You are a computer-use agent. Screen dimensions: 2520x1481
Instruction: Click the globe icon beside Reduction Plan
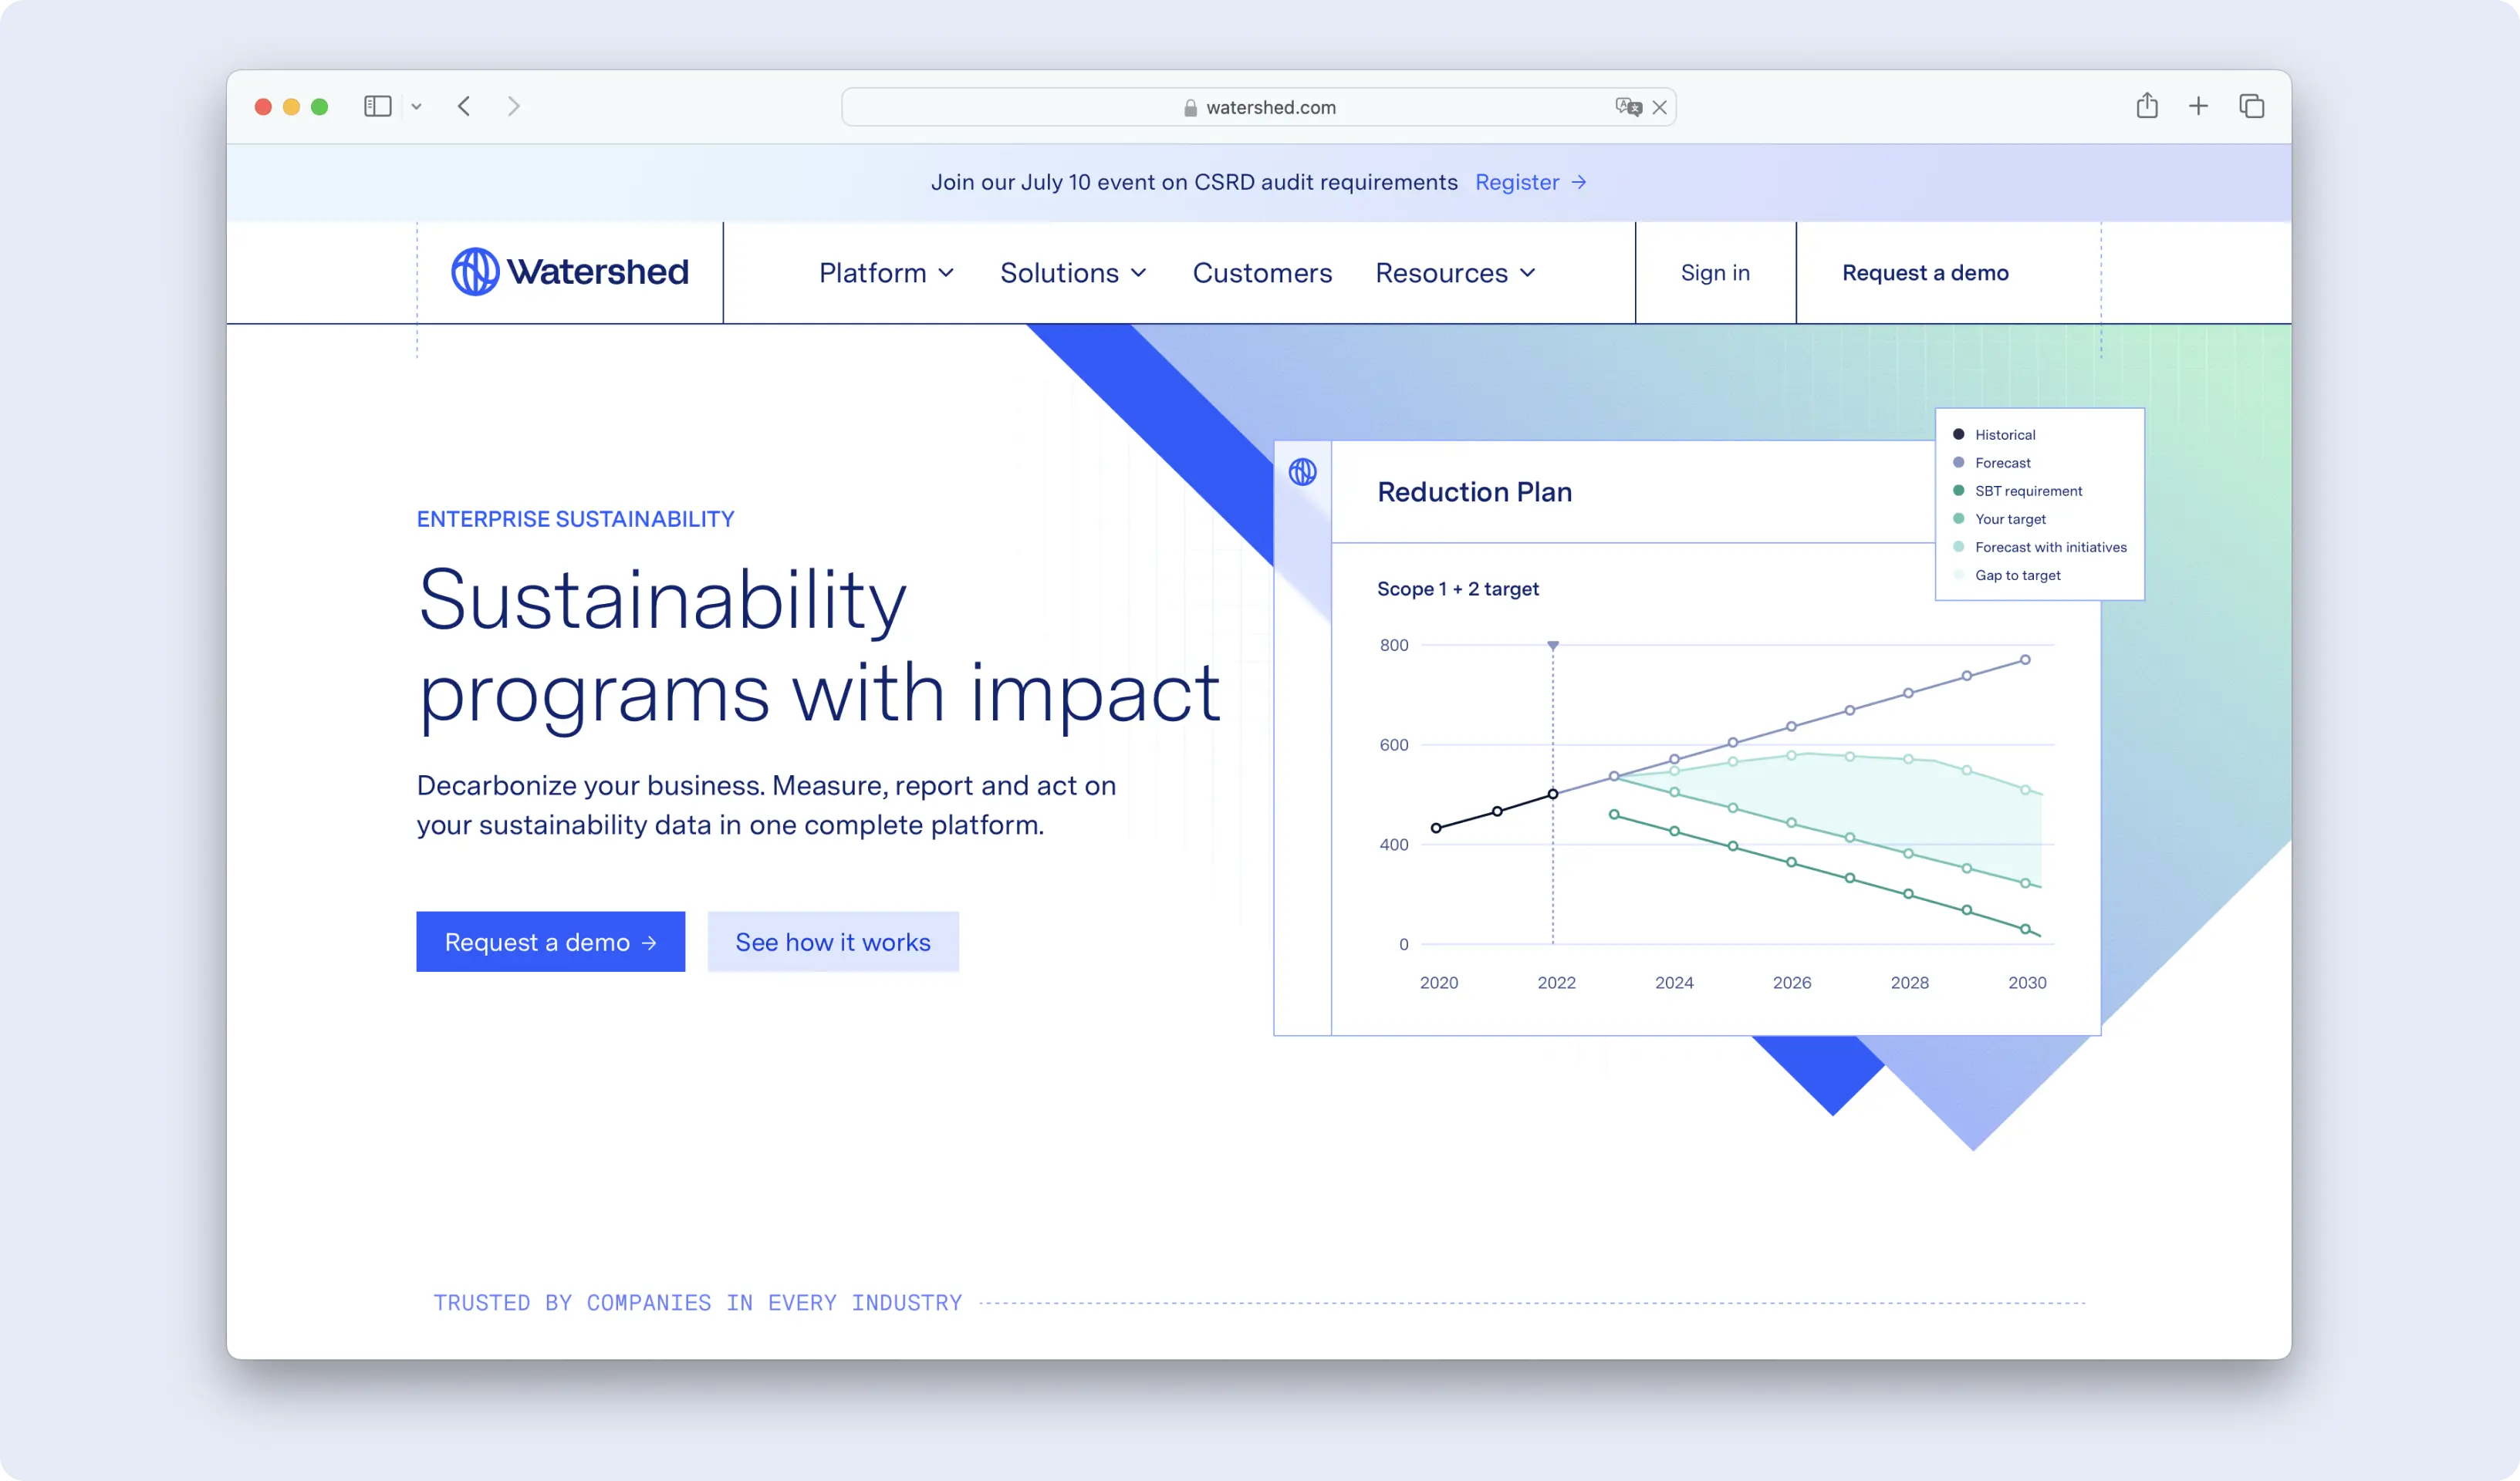click(x=1302, y=472)
